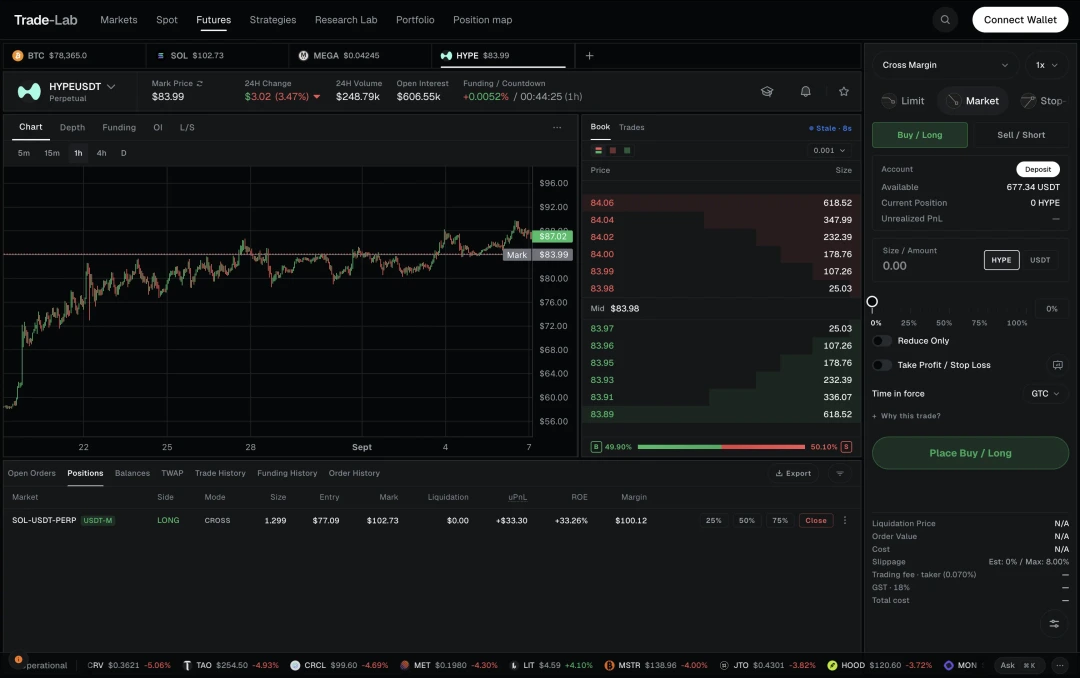Show bids-only order book view
This screenshot has height=678, width=1080.
pyautogui.click(x=627, y=150)
